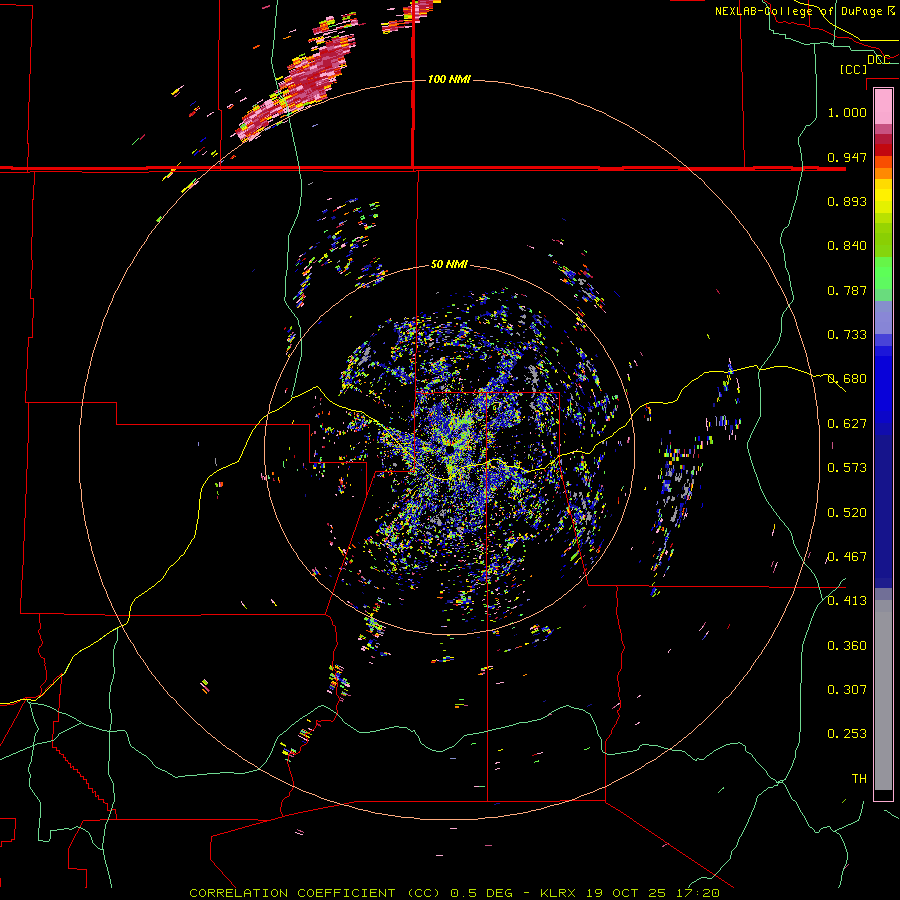Pick the bright green band of color scale

[x=883, y=273]
